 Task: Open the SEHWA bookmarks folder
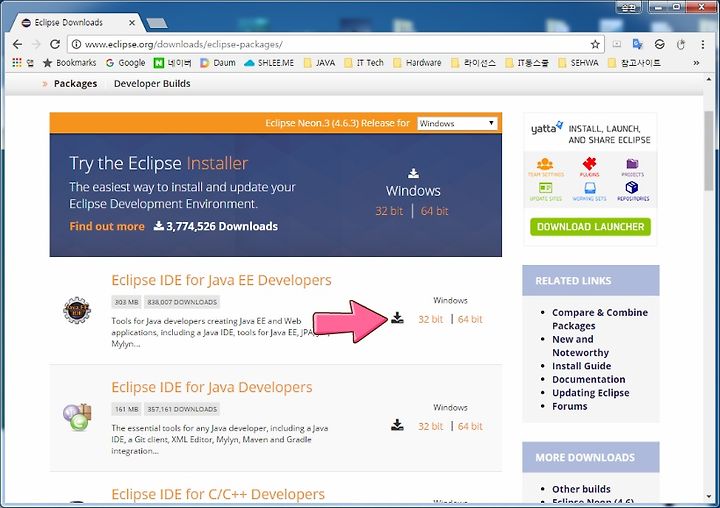579,62
